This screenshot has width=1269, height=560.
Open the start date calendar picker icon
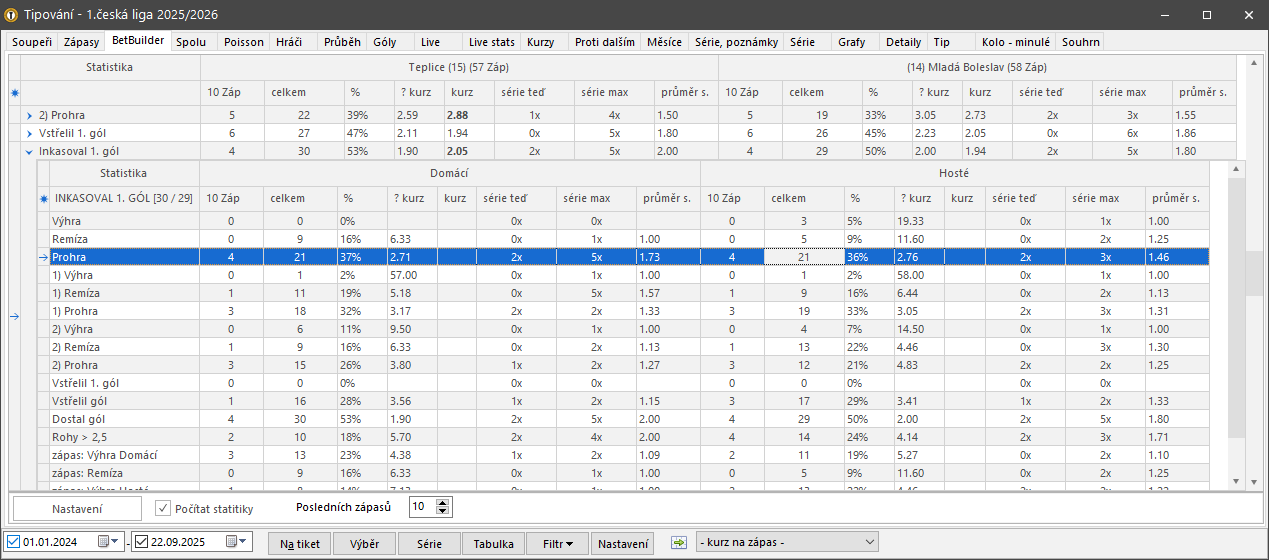(x=105, y=542)
